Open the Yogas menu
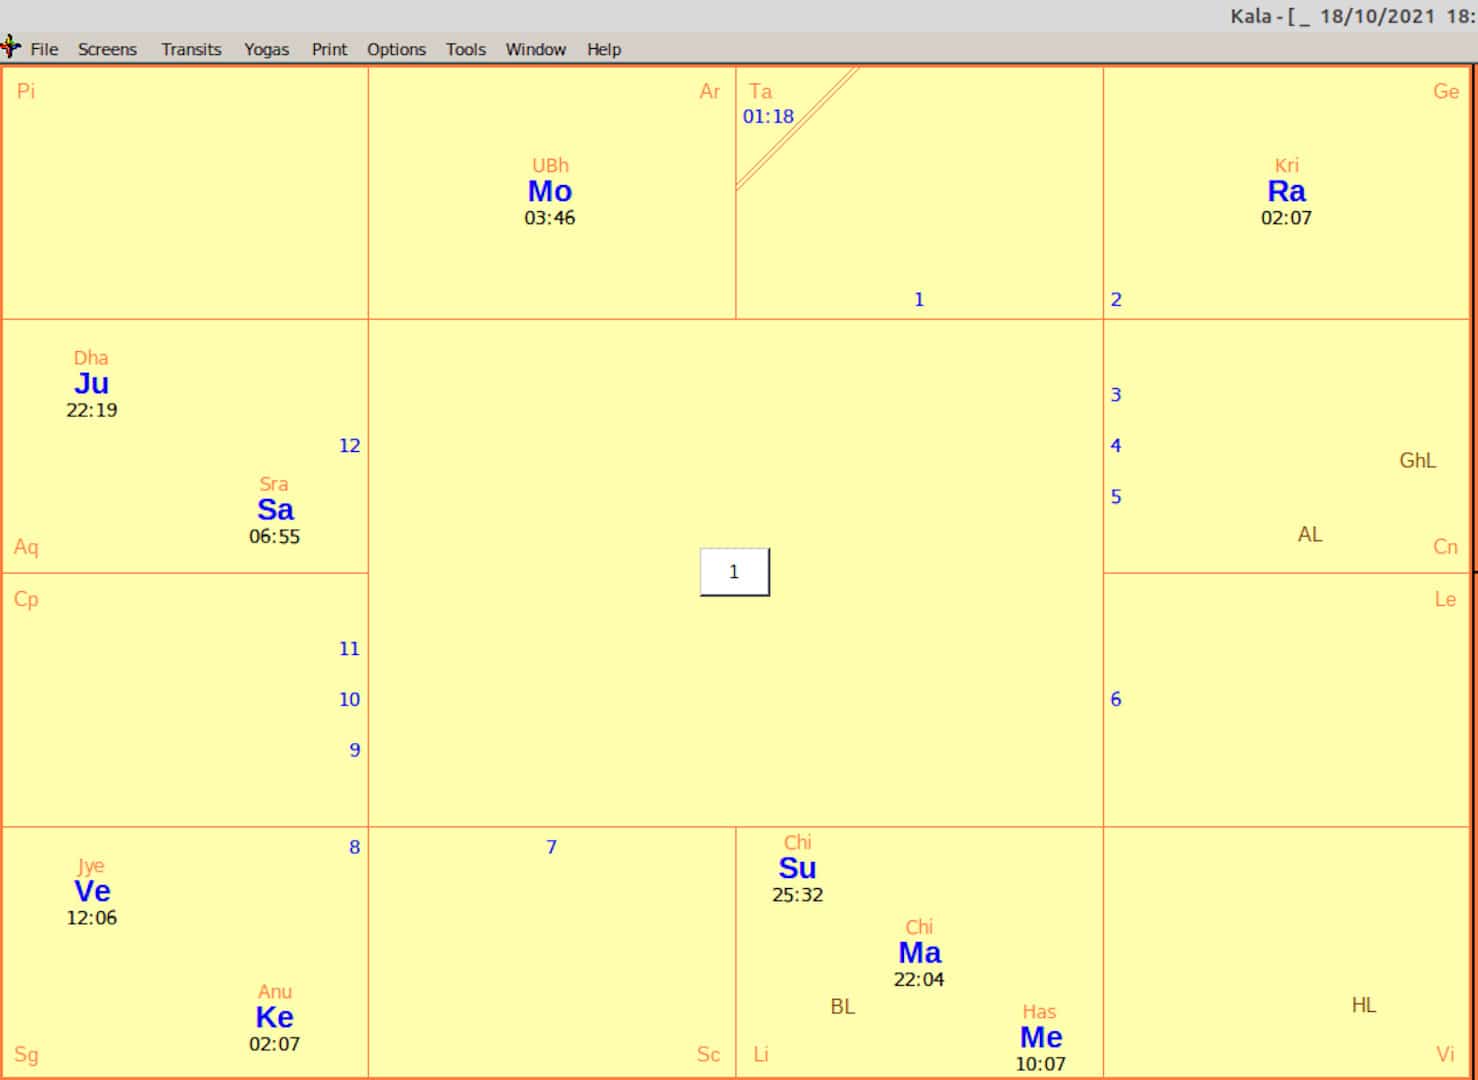1478x1080 pixels. pyautogui.click(x=265, y=49)
